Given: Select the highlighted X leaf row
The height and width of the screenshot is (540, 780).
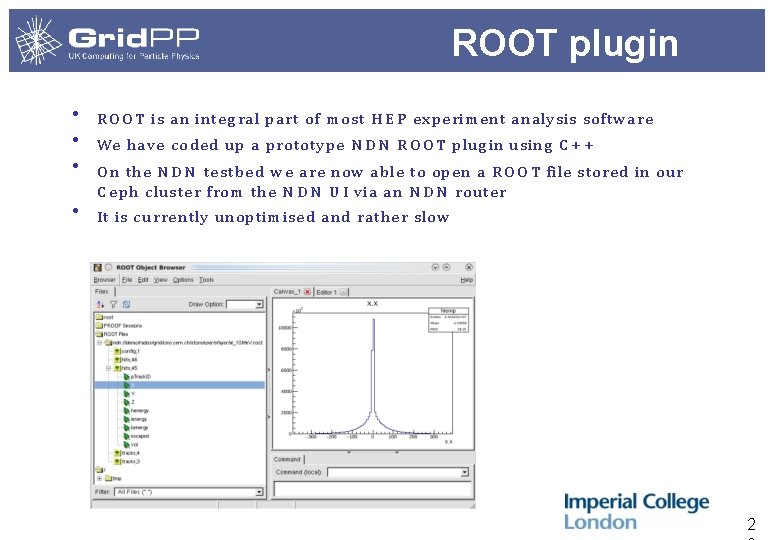Looking at the screenshot, I should (180, 385).
